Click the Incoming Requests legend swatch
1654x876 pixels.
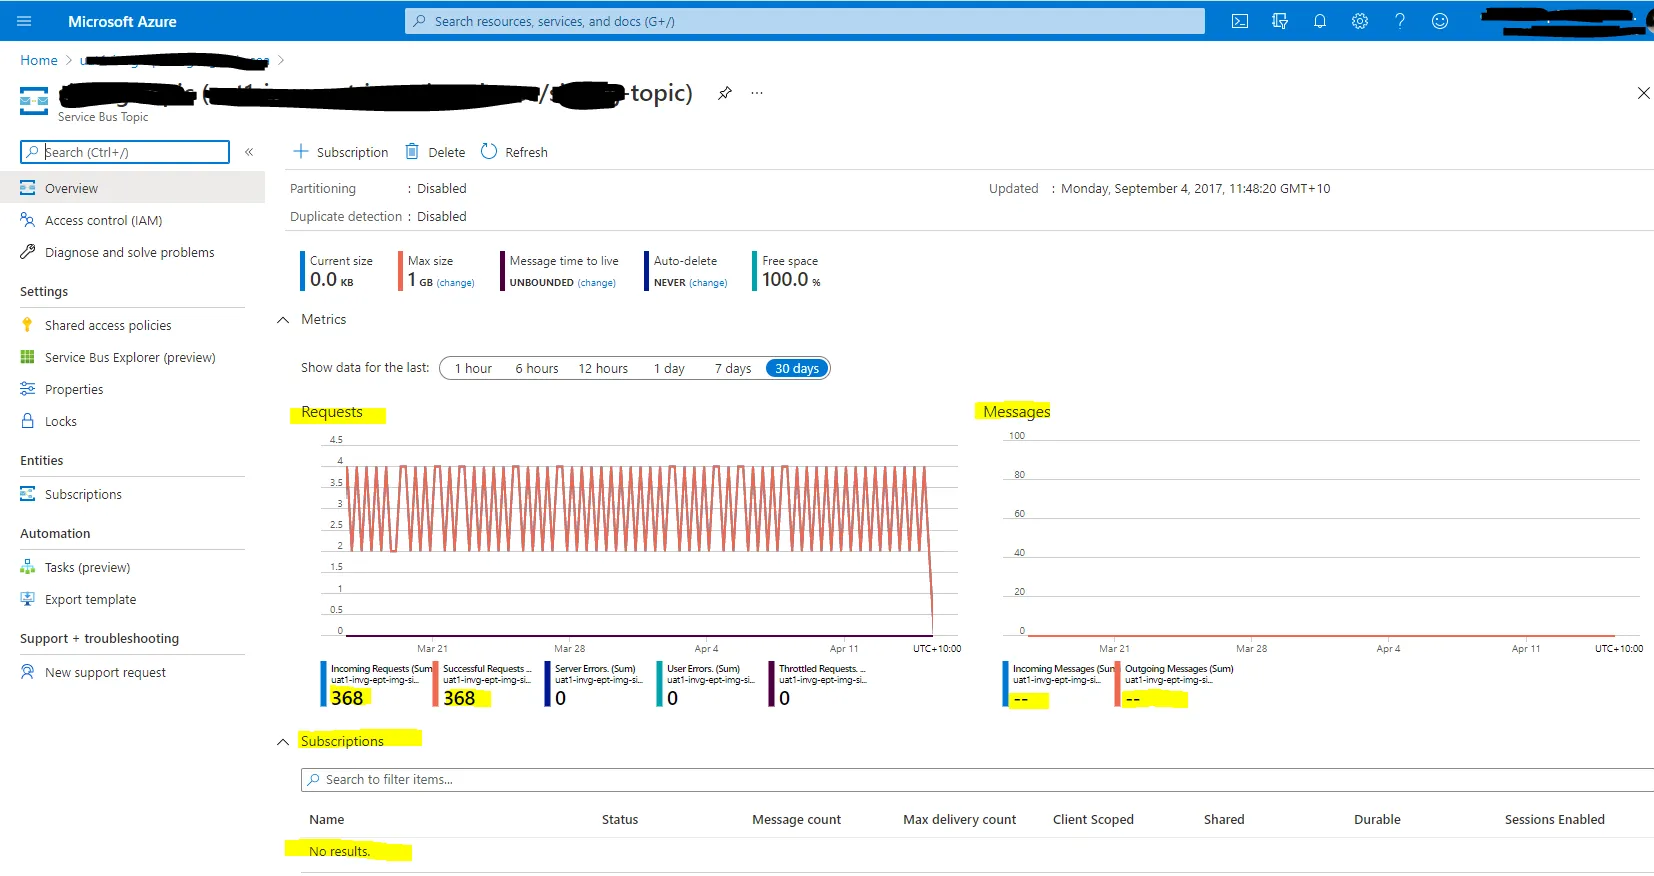323,683
